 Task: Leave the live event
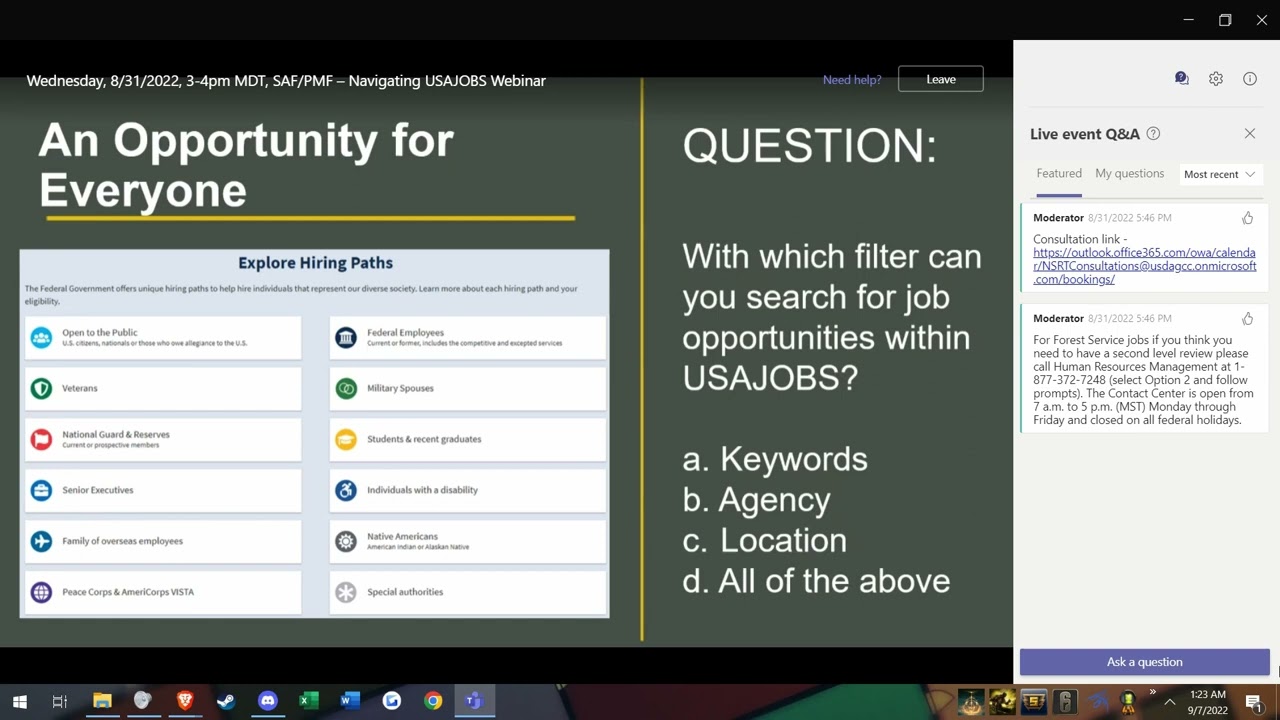coord(941,79)
